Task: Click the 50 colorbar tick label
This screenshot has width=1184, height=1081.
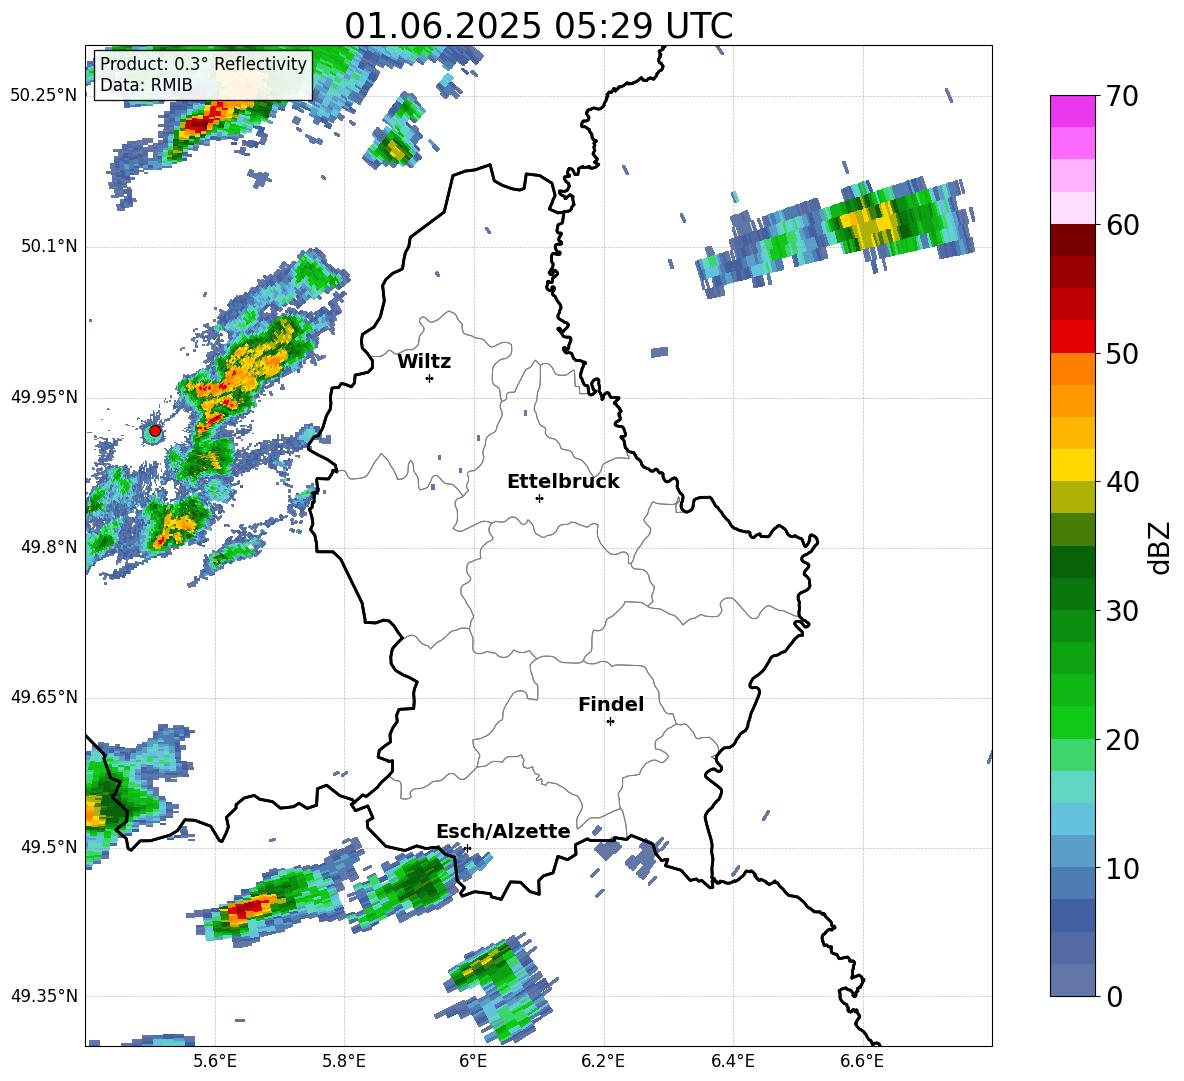Action: point(1122,354)
